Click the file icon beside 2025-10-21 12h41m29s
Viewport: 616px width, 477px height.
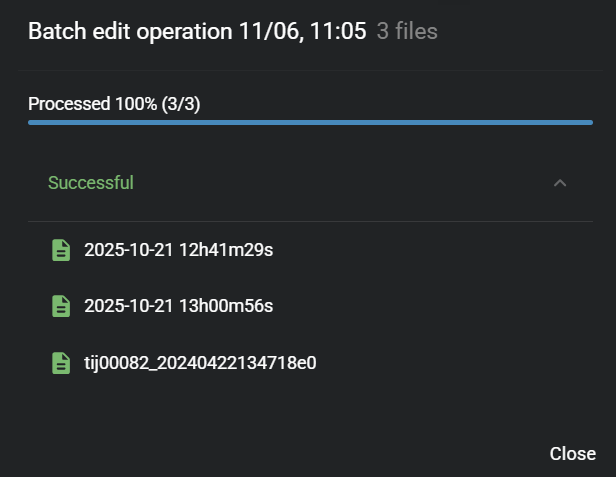click(x=61, y=250)
